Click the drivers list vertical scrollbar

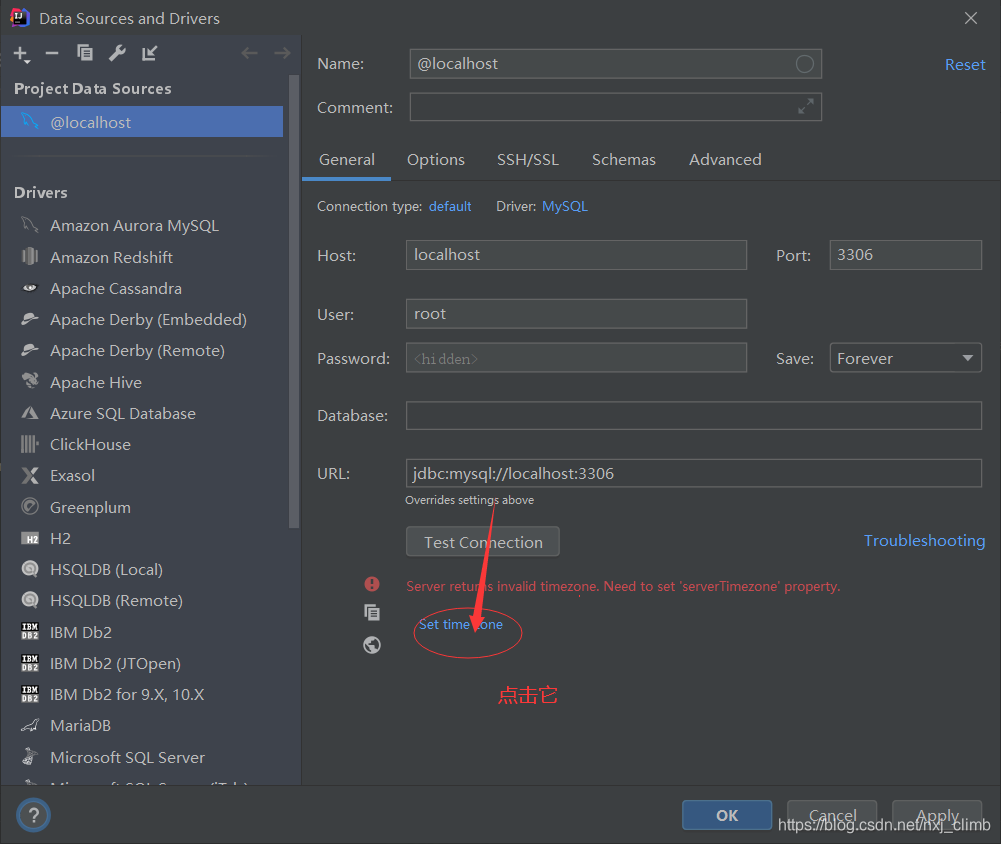point(294,301)
